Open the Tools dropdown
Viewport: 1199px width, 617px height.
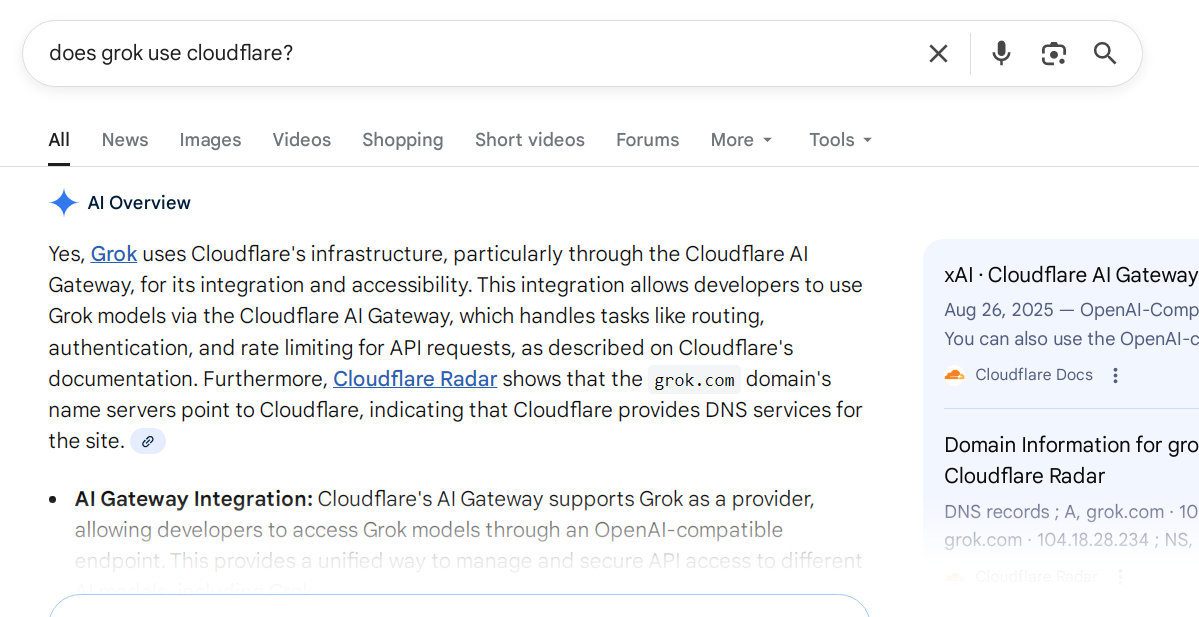point(839,140)
